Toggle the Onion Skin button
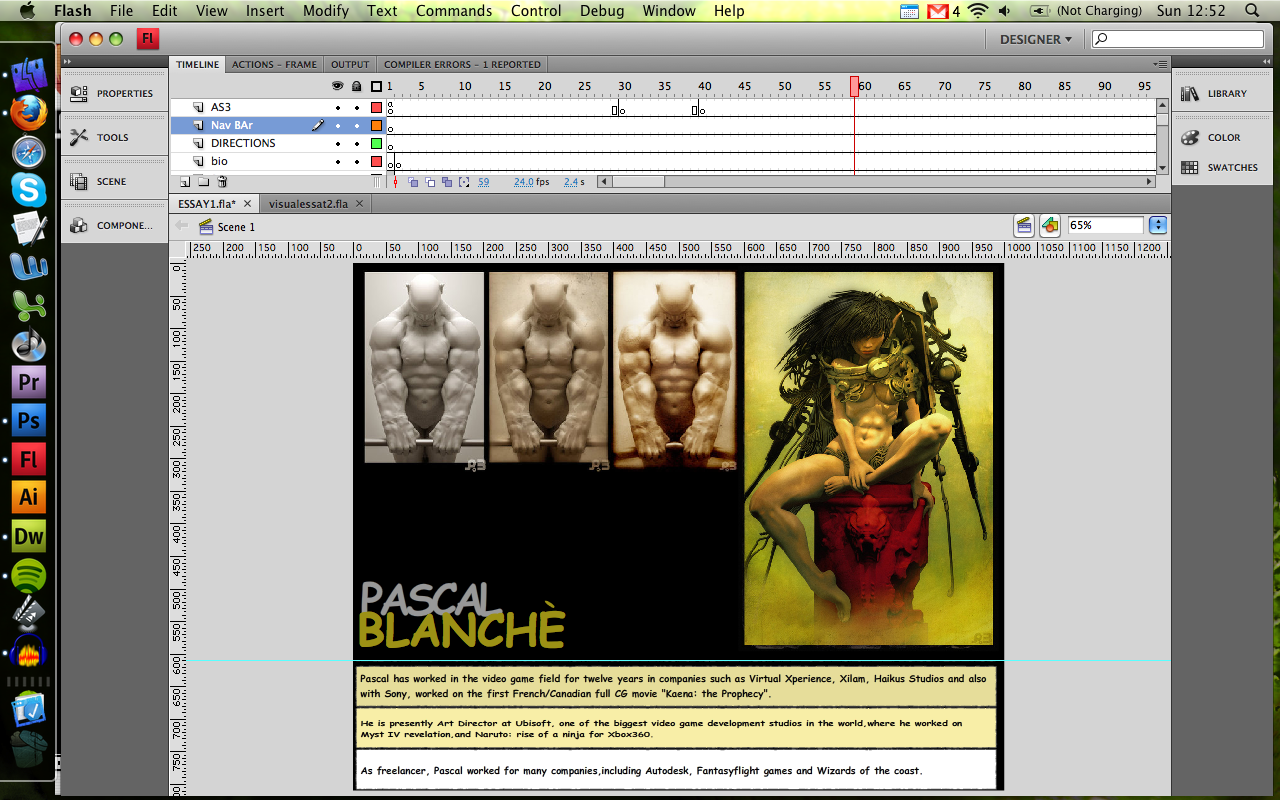The height and width of the screenshot is (800, 1280). (413, 182)
